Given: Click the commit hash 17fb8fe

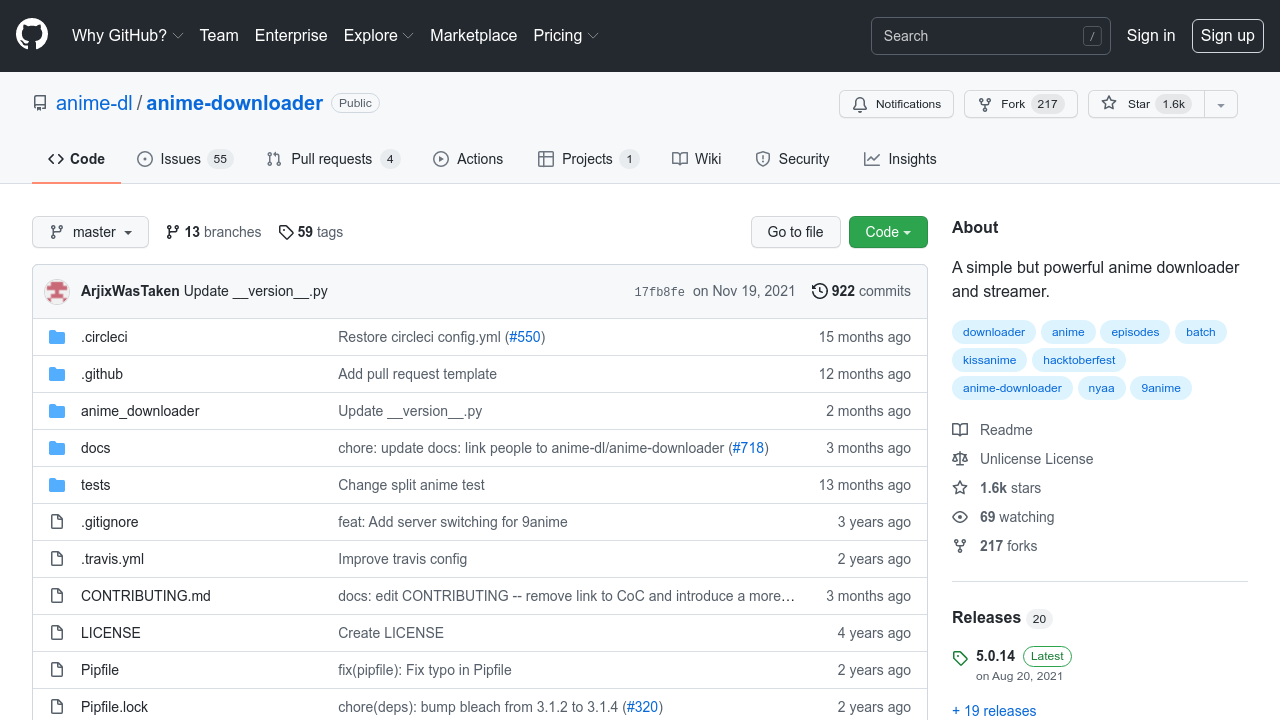Looking at the screenshot, I should click(x=659, y=292).
